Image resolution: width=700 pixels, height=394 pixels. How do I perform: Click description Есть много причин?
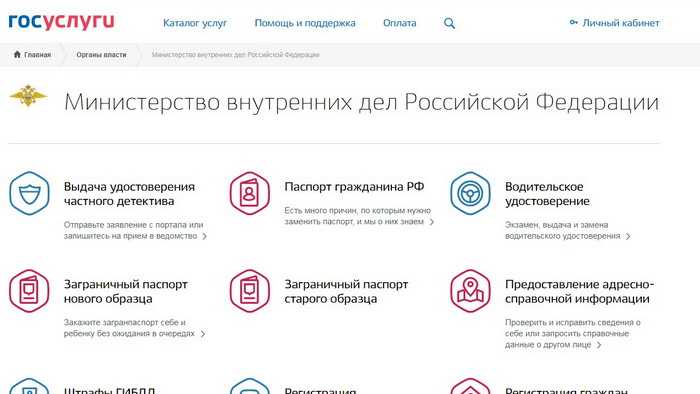[358, 216]
